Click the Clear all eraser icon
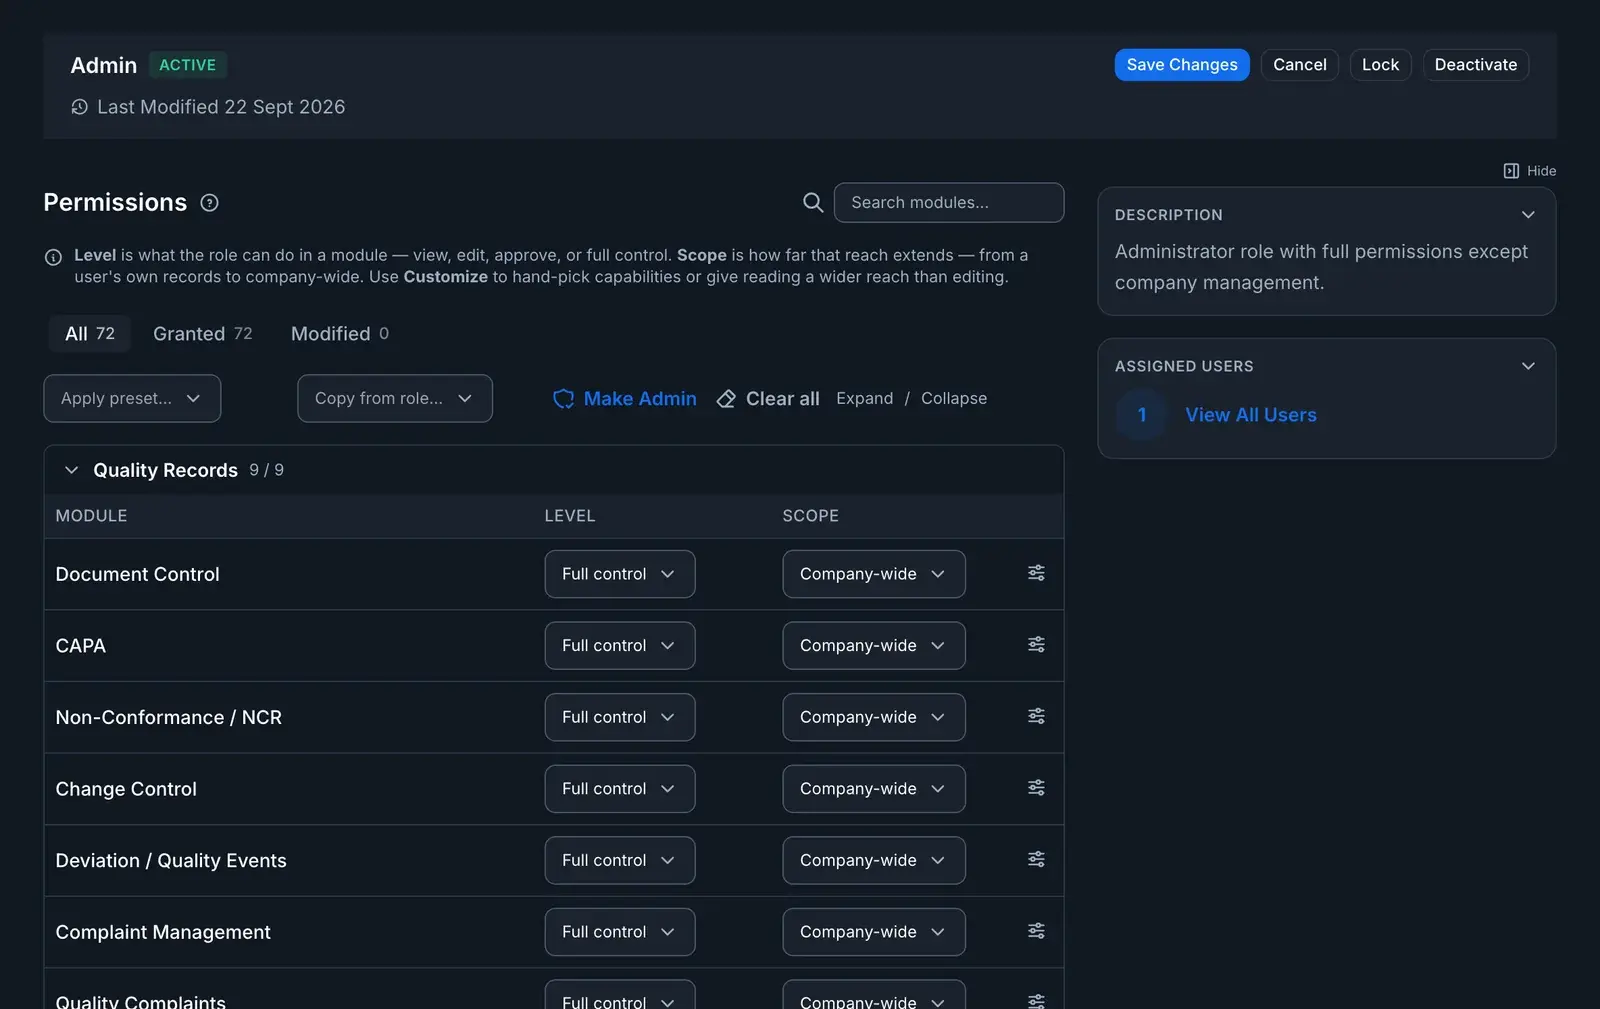Viewport: 1600px width, 1009px height. pyautogui.click(x=726, y=399)
